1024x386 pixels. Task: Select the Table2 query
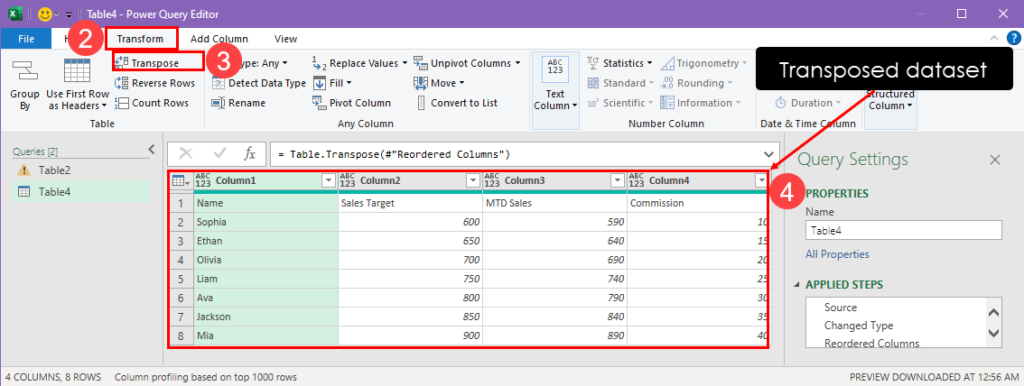click(54, 170)
